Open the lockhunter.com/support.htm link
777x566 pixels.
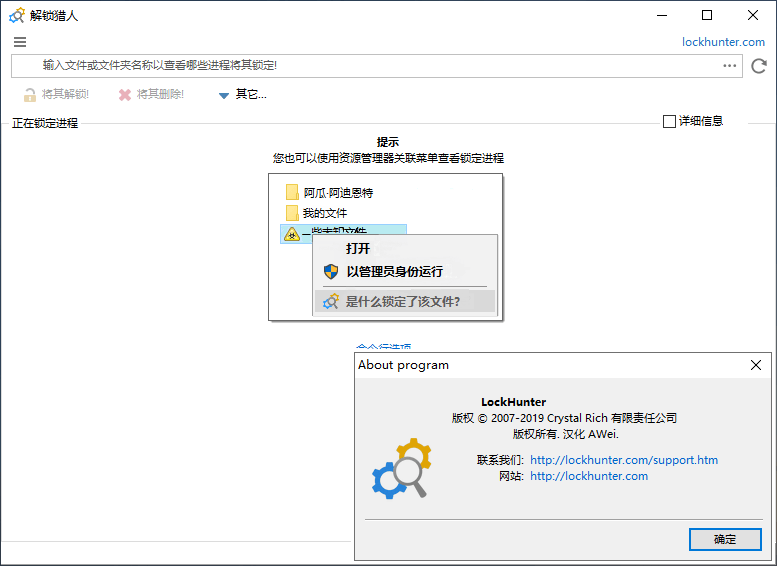tap(624, 460)
